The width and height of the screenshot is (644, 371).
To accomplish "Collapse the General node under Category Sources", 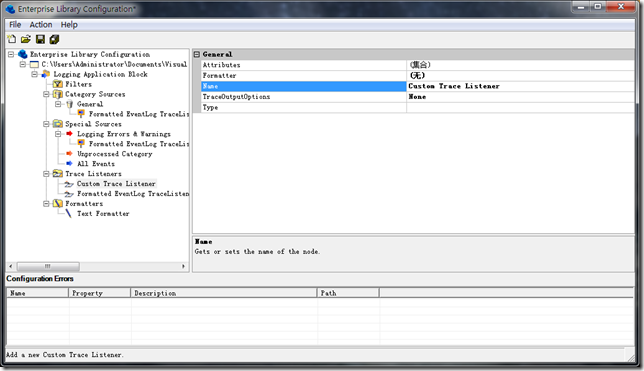I will click(58, 104).
